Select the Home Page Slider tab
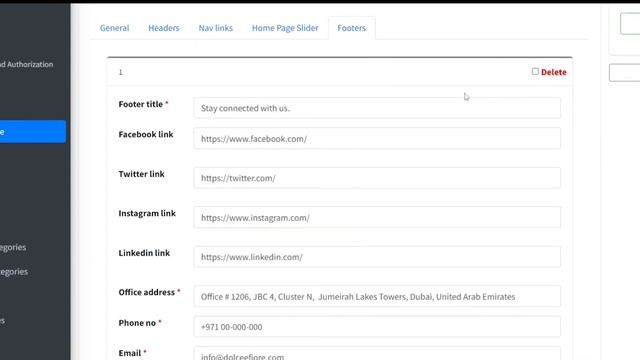The height and width of the screenshot is (360, 640). click(x=285, y=28)
